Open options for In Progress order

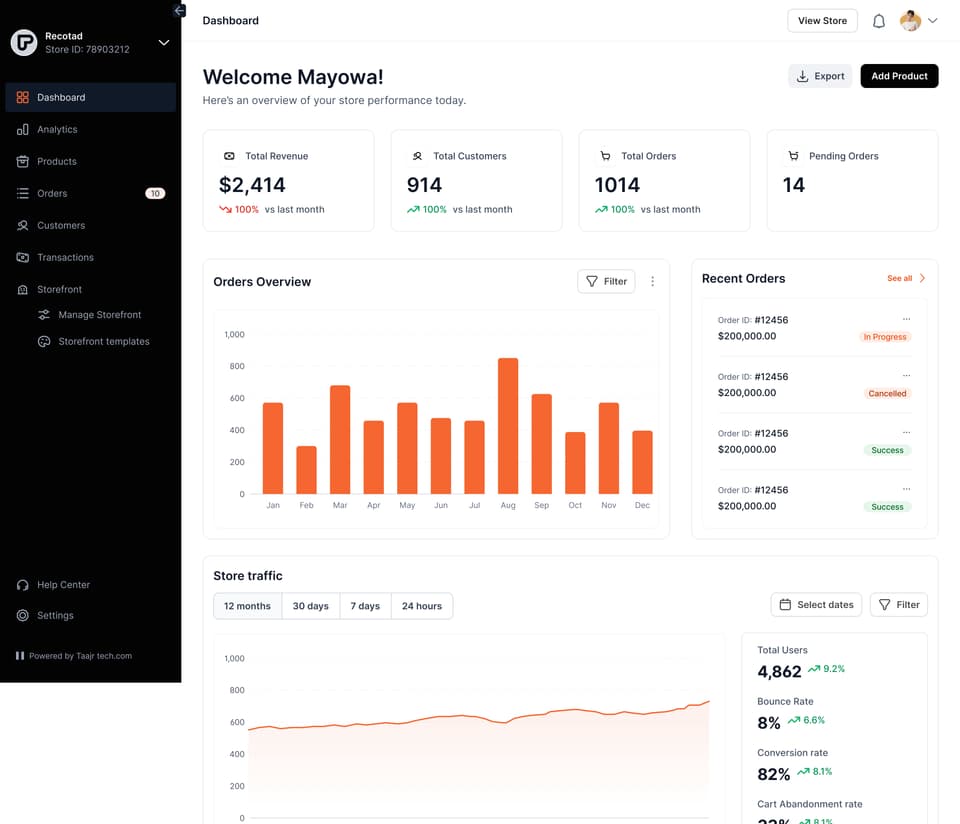pos(906,319)
